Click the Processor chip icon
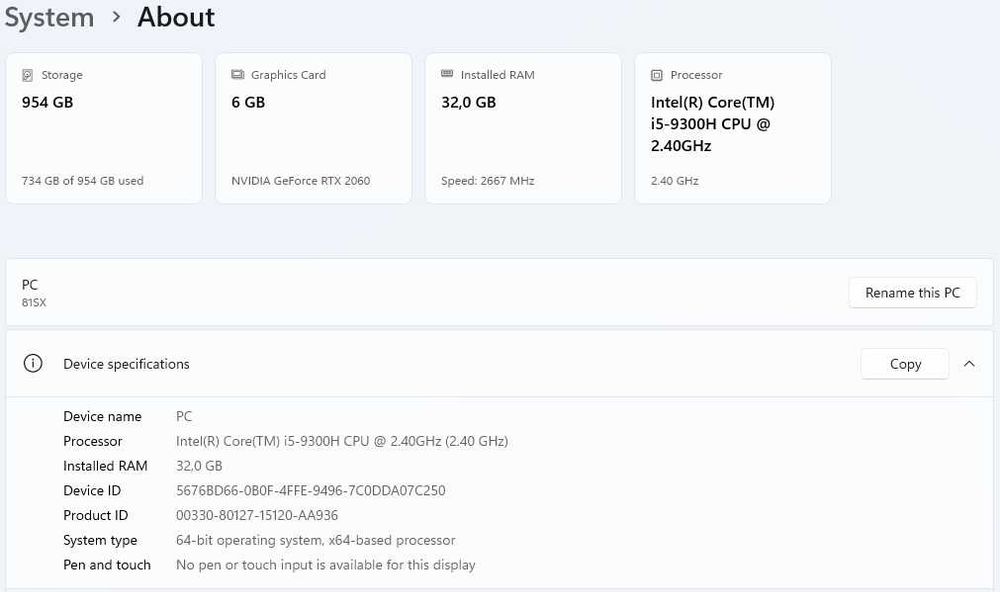 tap(657, 75)
